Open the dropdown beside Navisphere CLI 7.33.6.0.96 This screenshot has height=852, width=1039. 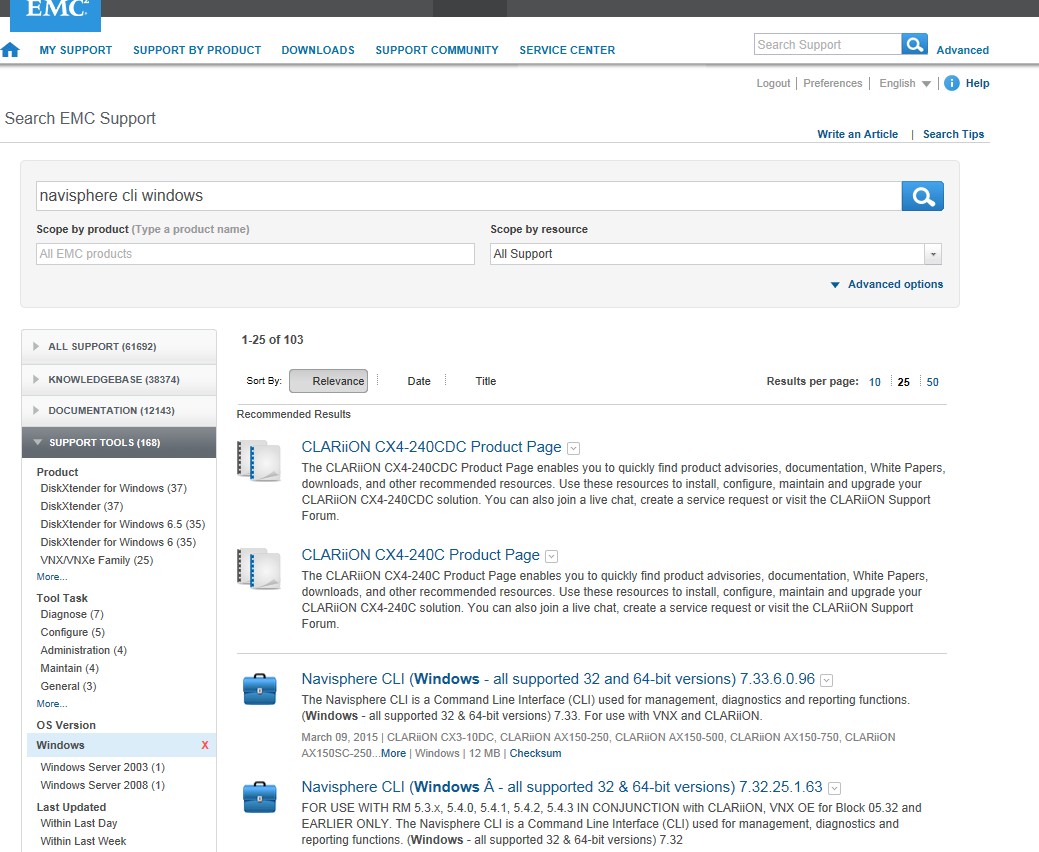pyautogui.click(x=826, y=680)
